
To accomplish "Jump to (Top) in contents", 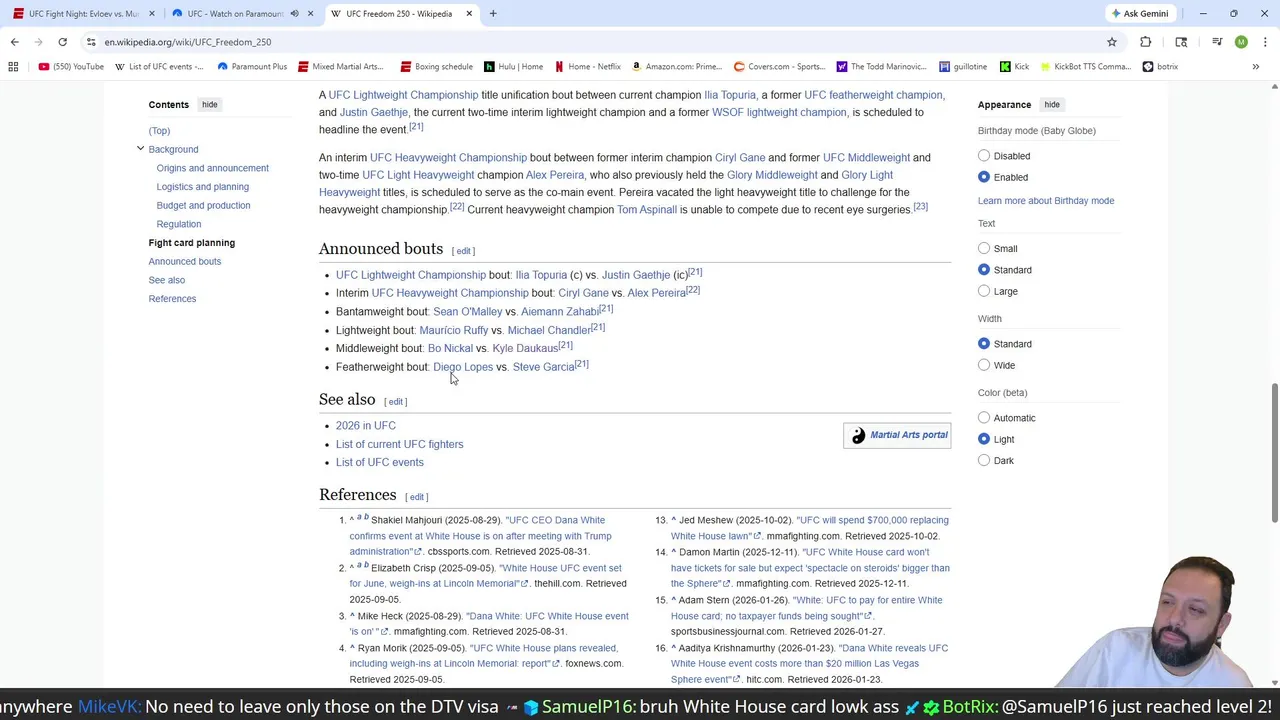I will tap(159, 131).
